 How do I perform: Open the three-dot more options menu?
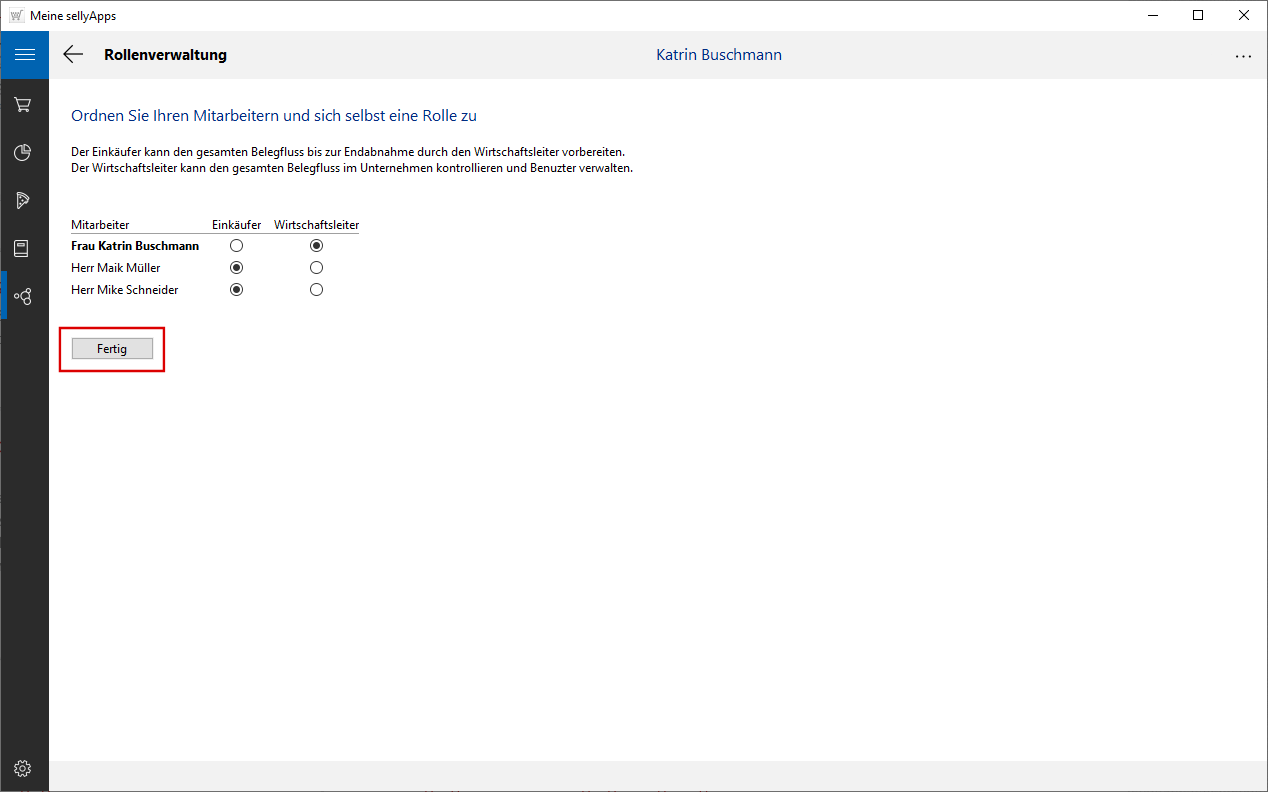coord(1243,56)
